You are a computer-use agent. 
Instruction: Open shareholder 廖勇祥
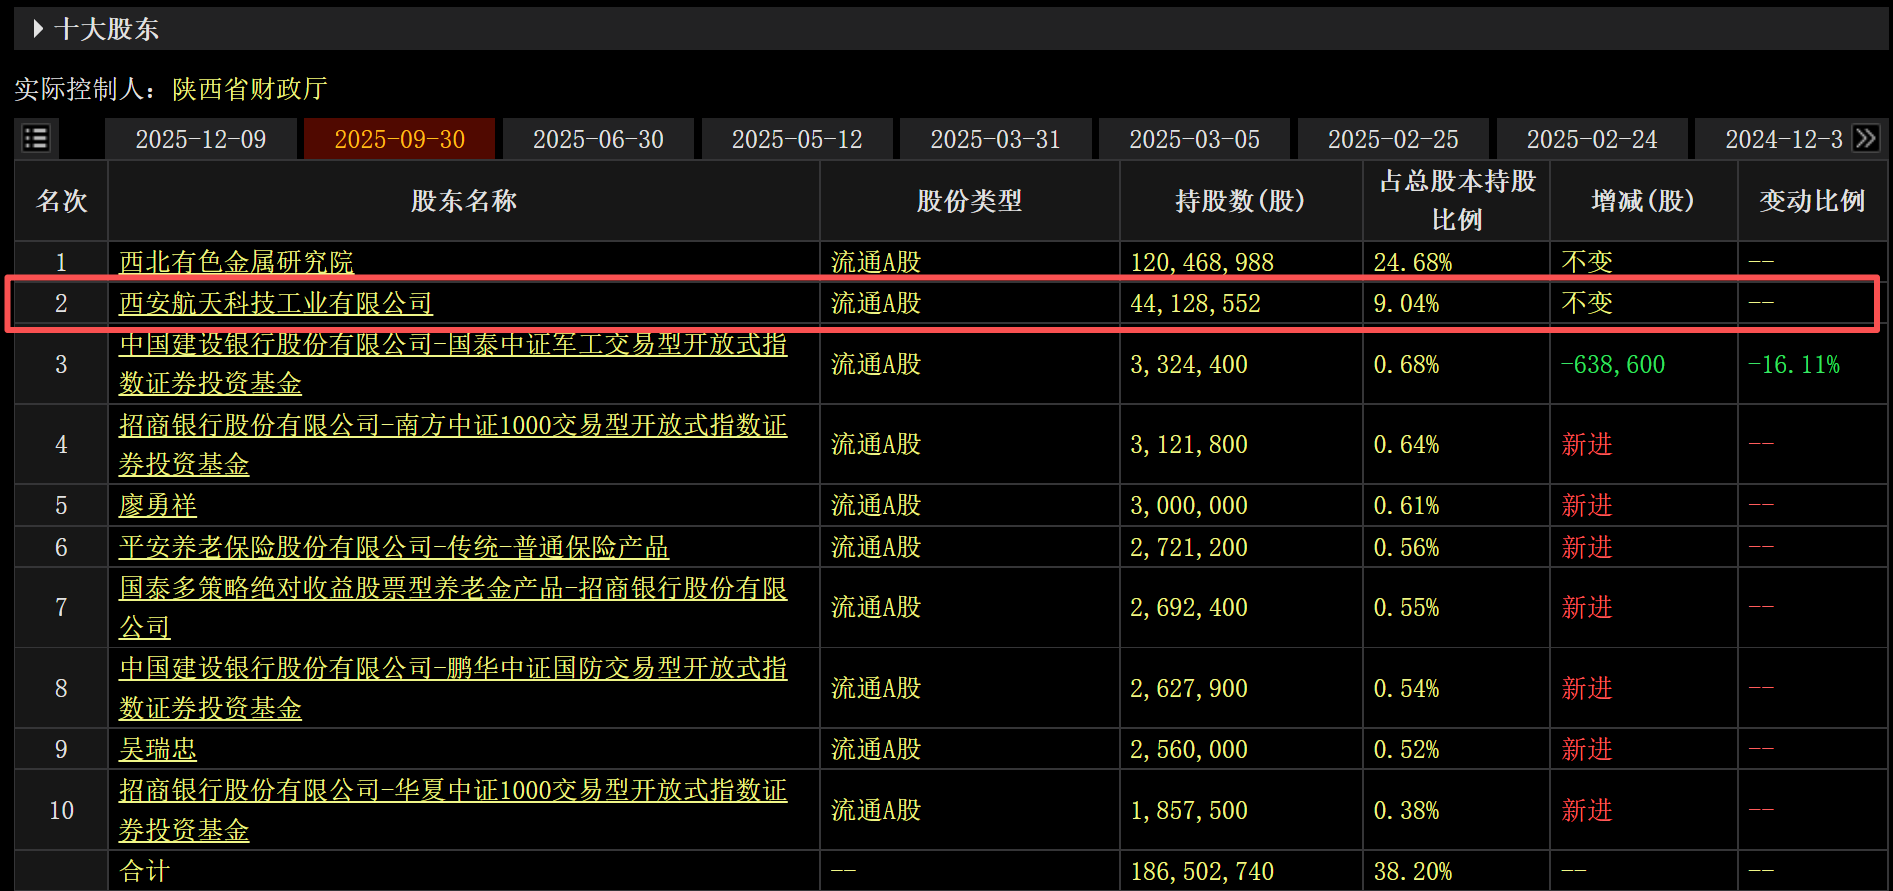[x=158, y=505]
